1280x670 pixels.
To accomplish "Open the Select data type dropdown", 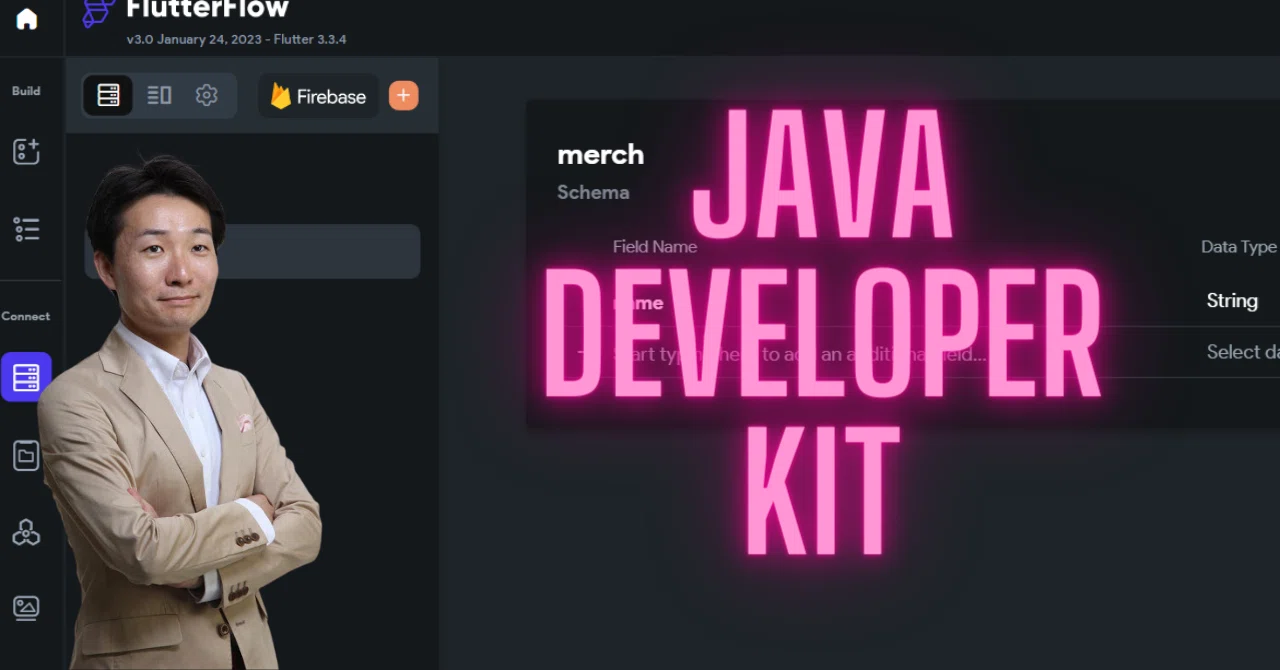I will 1242,352.
